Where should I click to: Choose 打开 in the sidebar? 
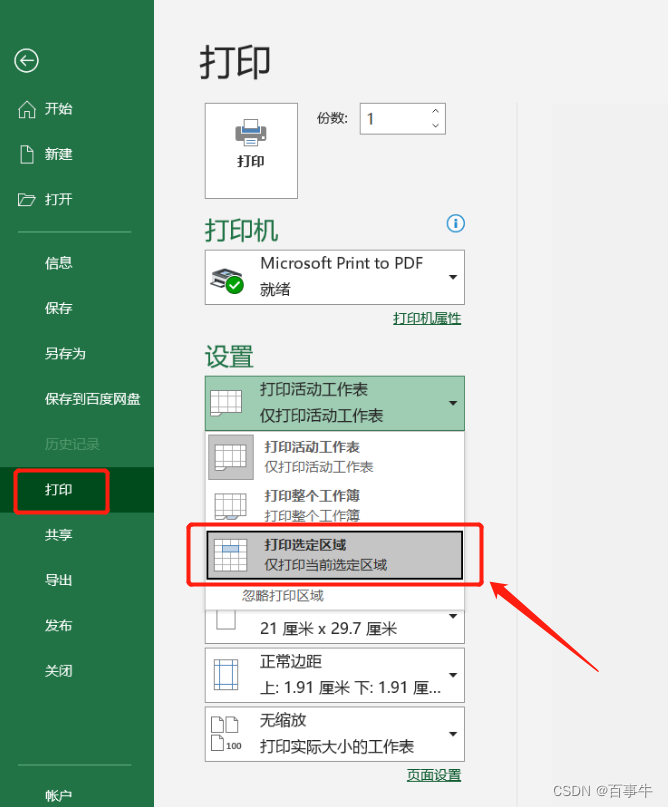pyautogui.click(x=58, y=199)
